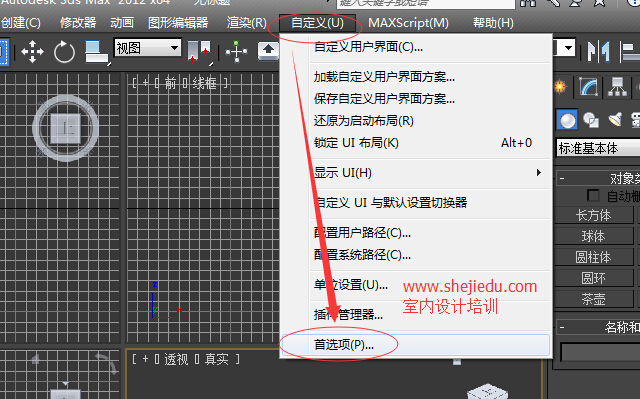Click the object name input field
640x399 pixels.
[x=600, y=352]
